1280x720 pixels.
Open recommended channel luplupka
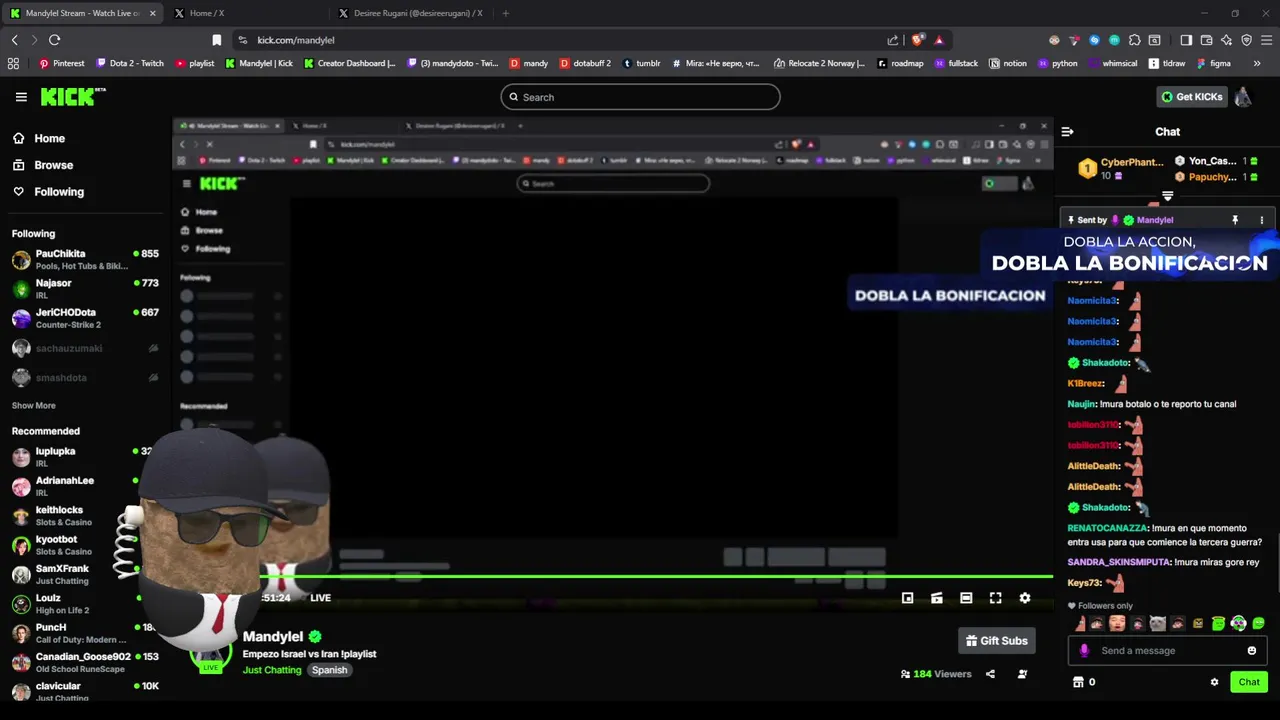pyautogui.click(x=85, y=457)
